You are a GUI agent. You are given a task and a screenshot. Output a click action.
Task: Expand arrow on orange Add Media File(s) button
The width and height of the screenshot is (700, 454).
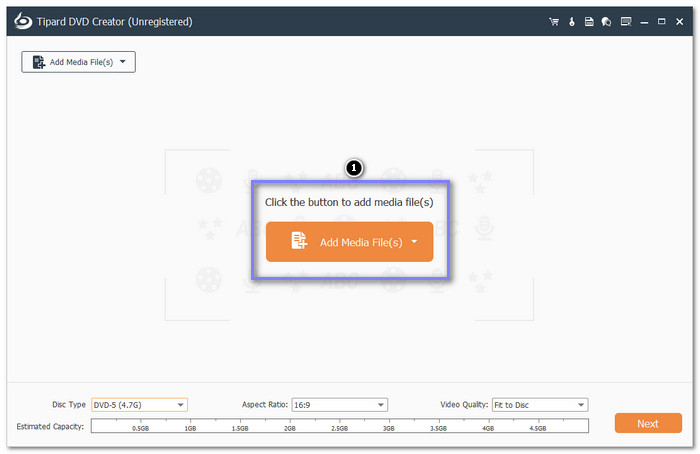point(414,242)
